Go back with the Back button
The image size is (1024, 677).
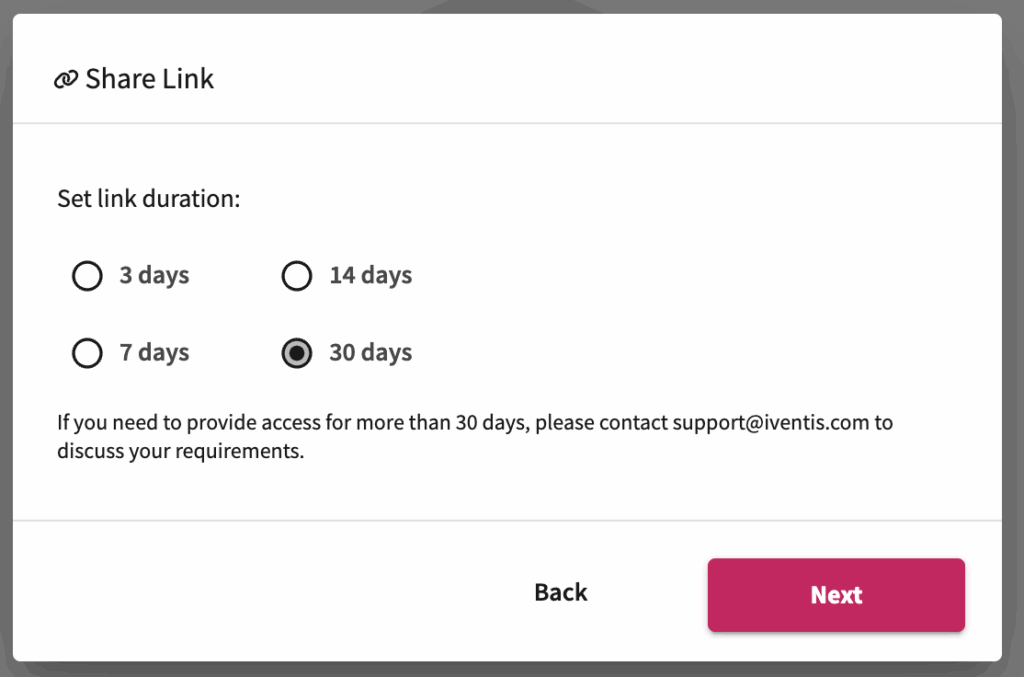pyautogui.click(x=560, y=593)
